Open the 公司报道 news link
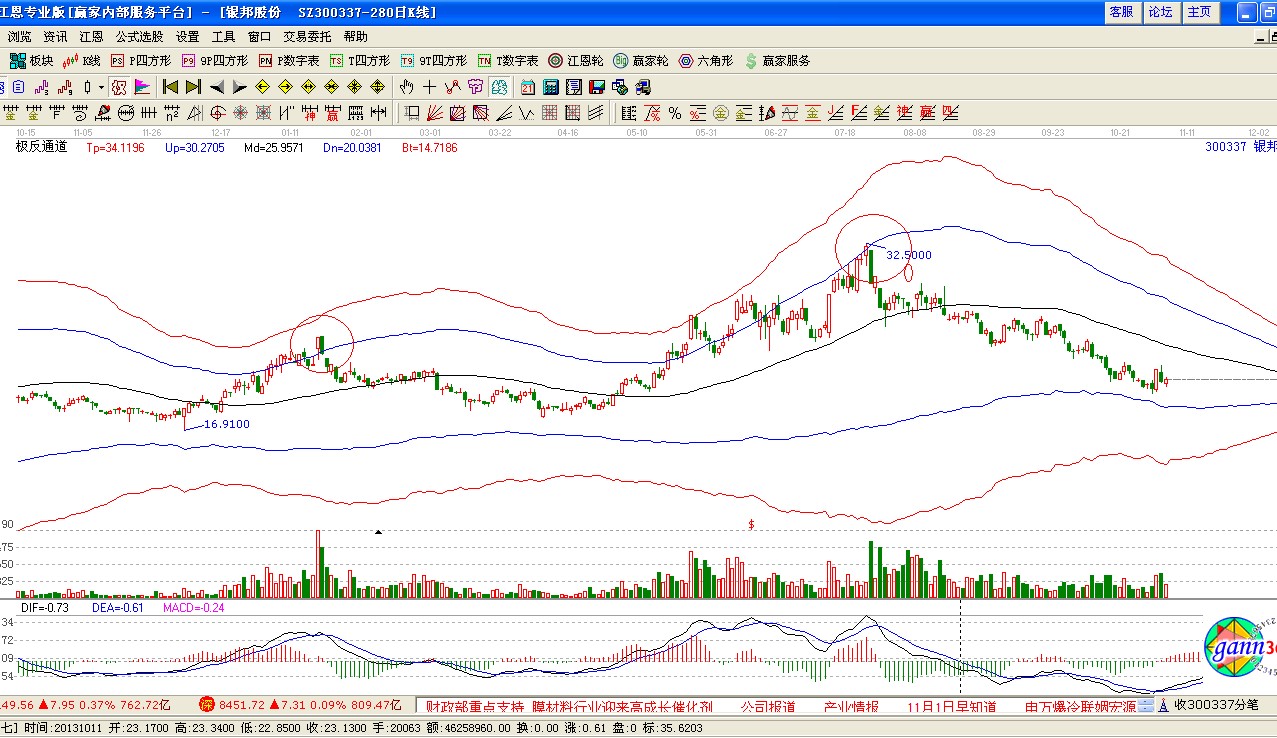 (767, 706)
